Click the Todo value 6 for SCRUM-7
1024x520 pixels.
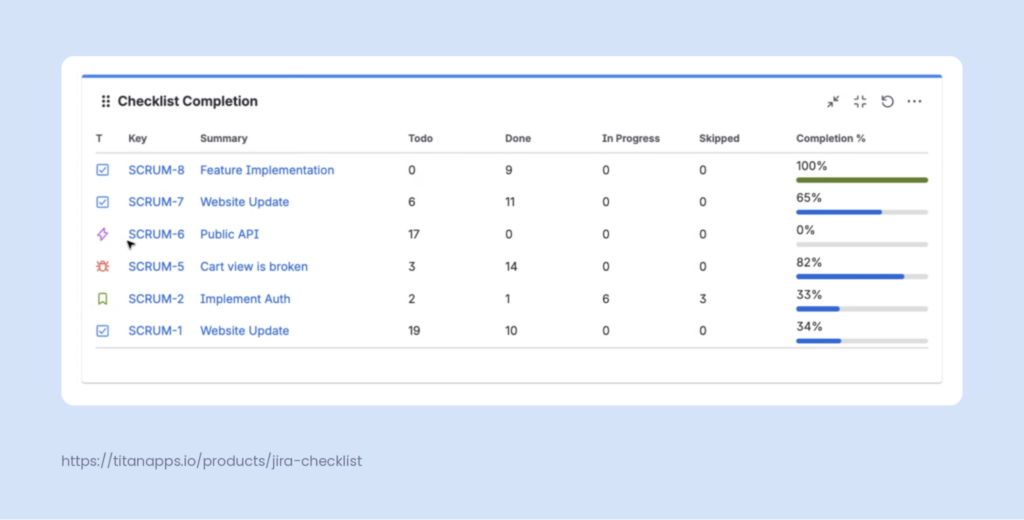[412, 202]
